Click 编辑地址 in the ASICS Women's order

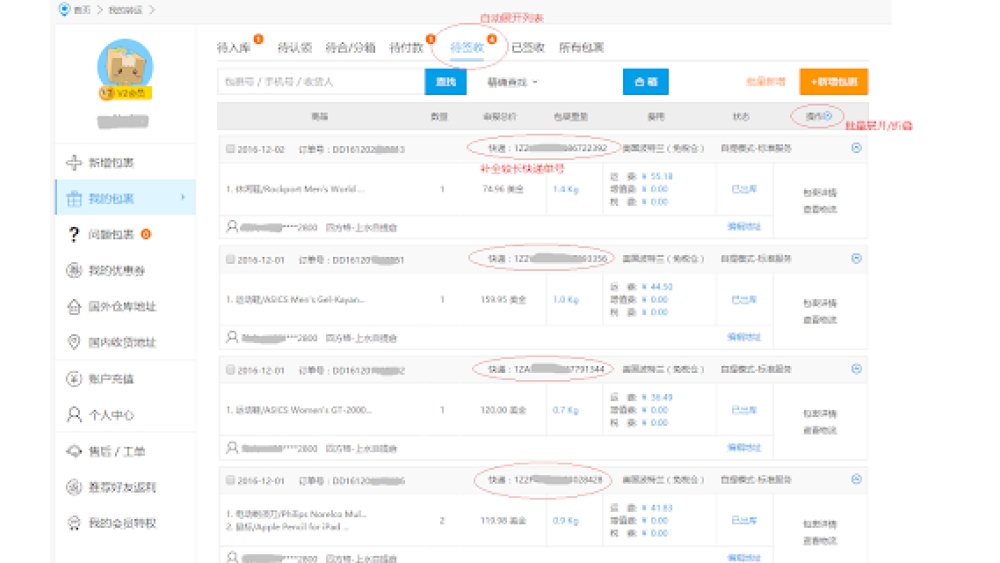tap(744, 448)
